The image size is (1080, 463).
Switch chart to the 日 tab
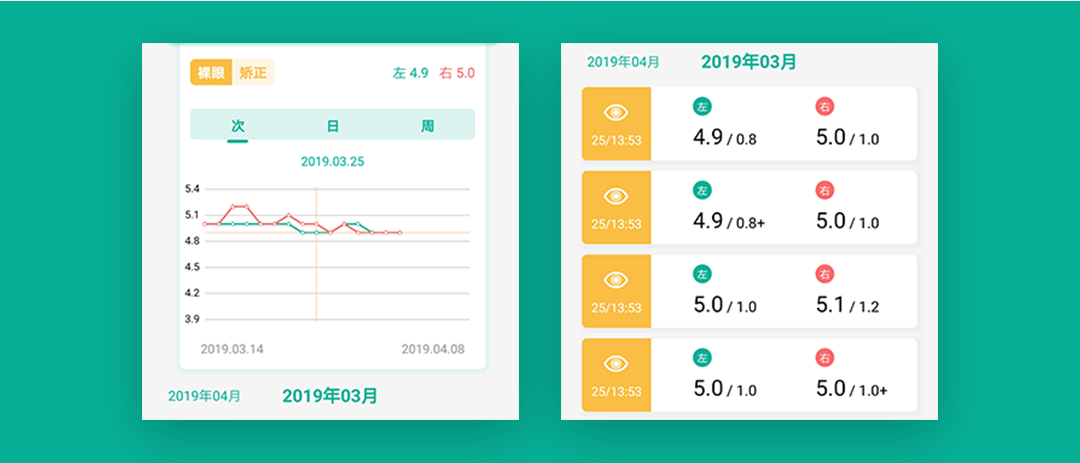tap(333, 126)
